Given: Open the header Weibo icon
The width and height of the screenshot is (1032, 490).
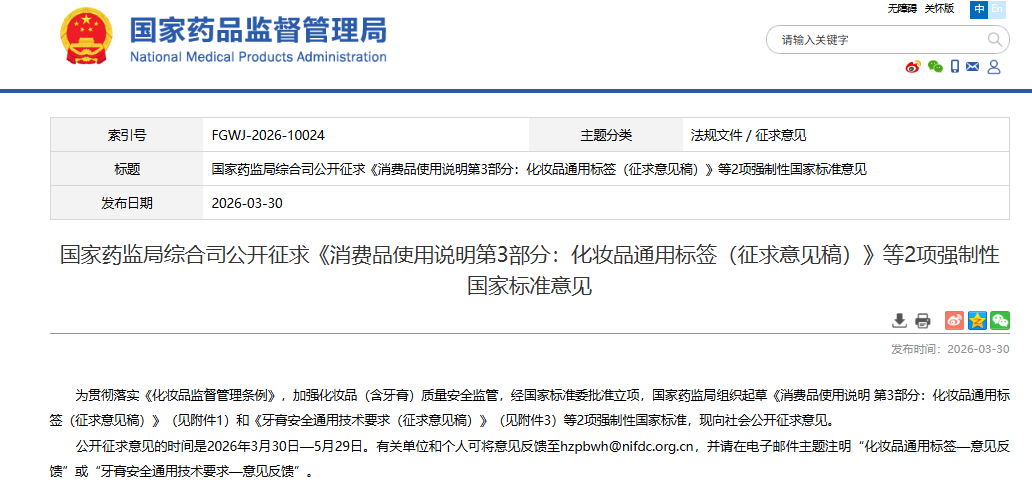Looking at the screenshot, I should 912,67.
